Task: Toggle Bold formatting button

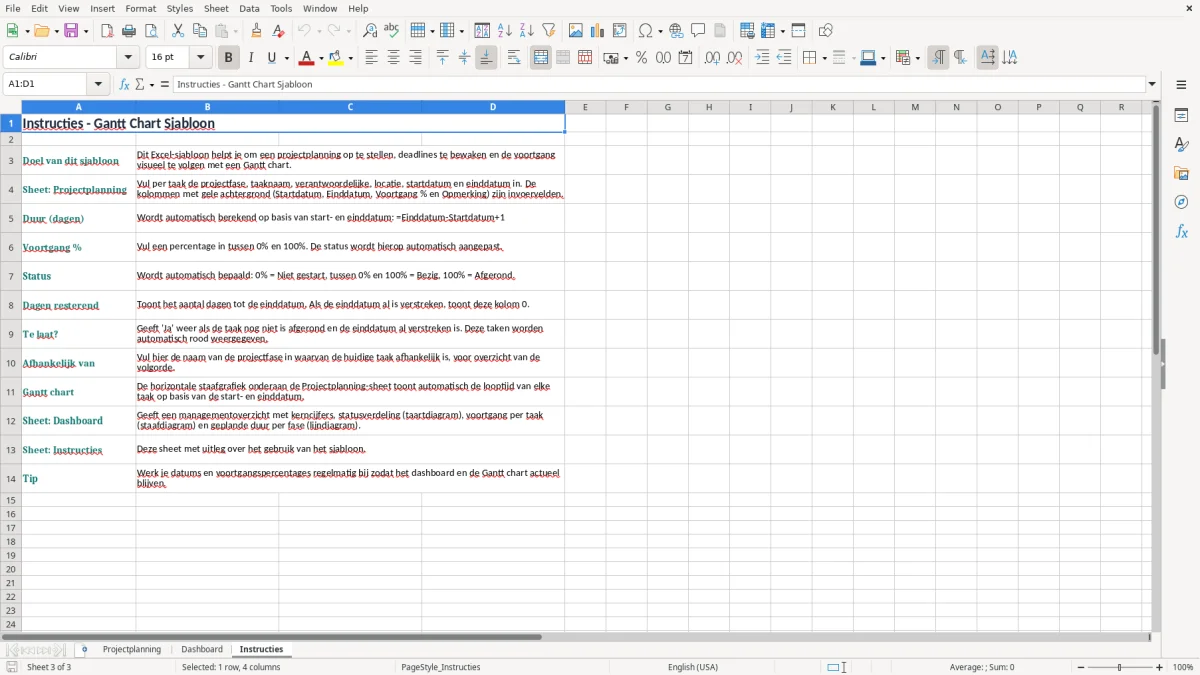Action: (x=229, y=58)
